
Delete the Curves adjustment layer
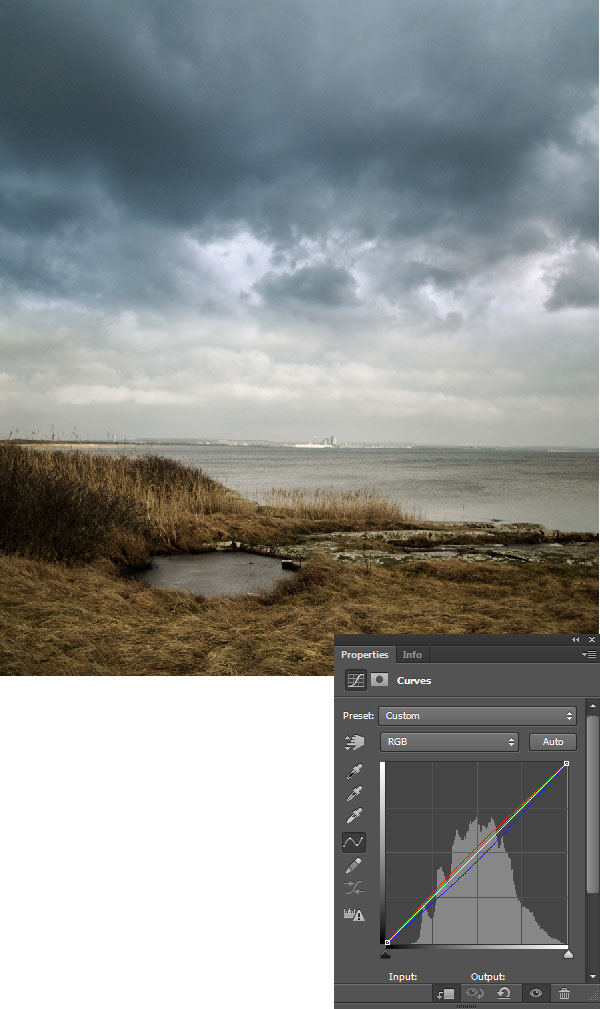click(x=564, y=994)
